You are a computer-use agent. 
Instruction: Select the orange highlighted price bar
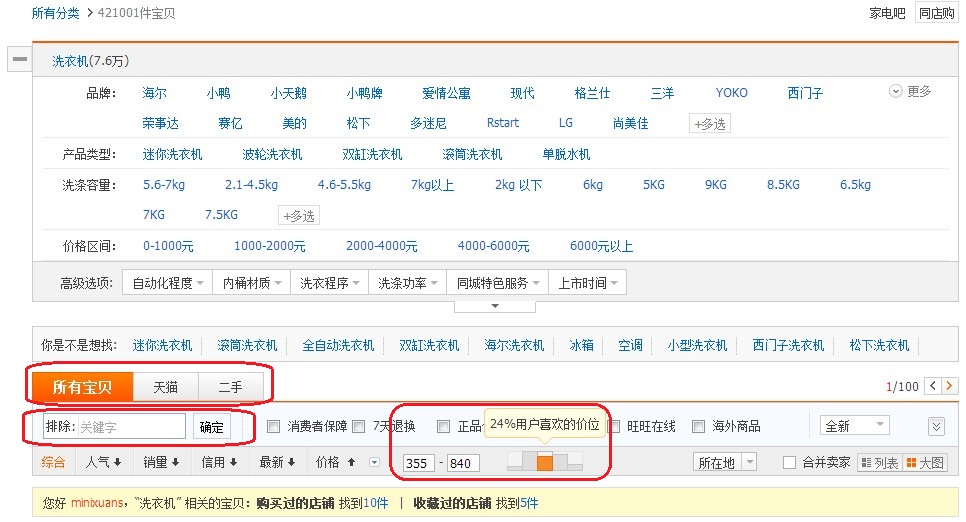click(545, 462)
